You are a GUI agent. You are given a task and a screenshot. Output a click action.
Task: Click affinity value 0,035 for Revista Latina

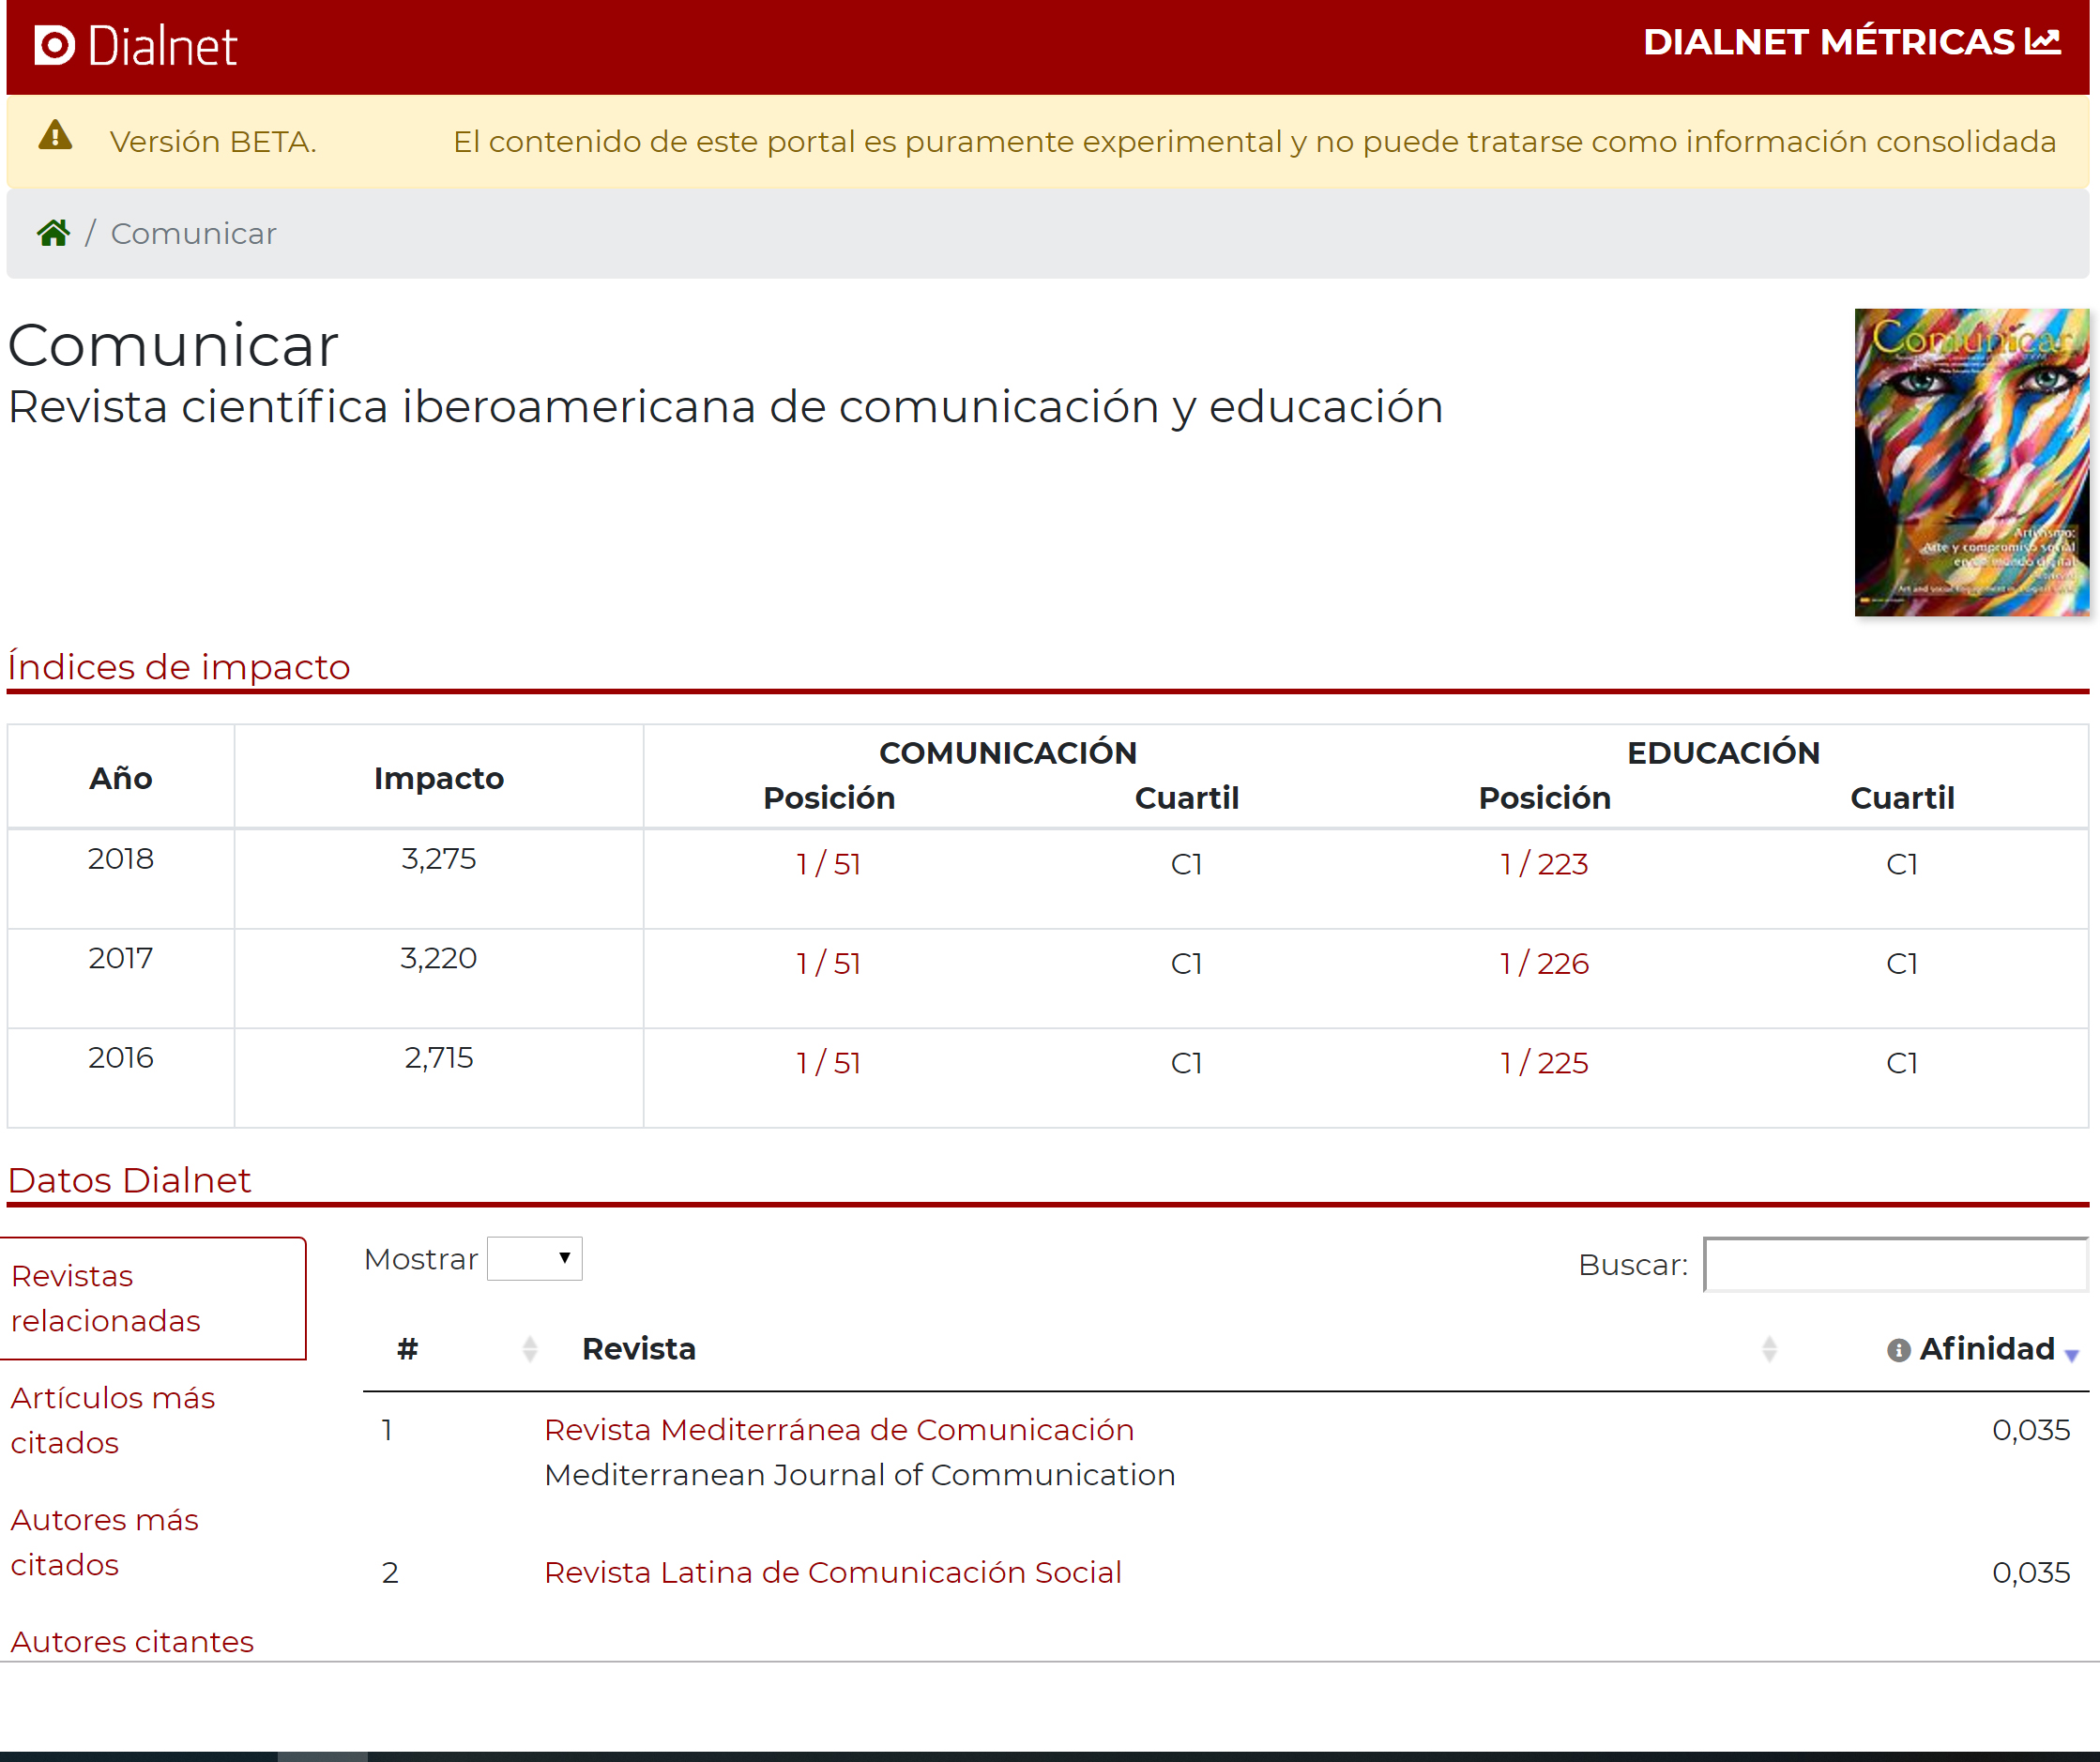click(2031, 1572)
